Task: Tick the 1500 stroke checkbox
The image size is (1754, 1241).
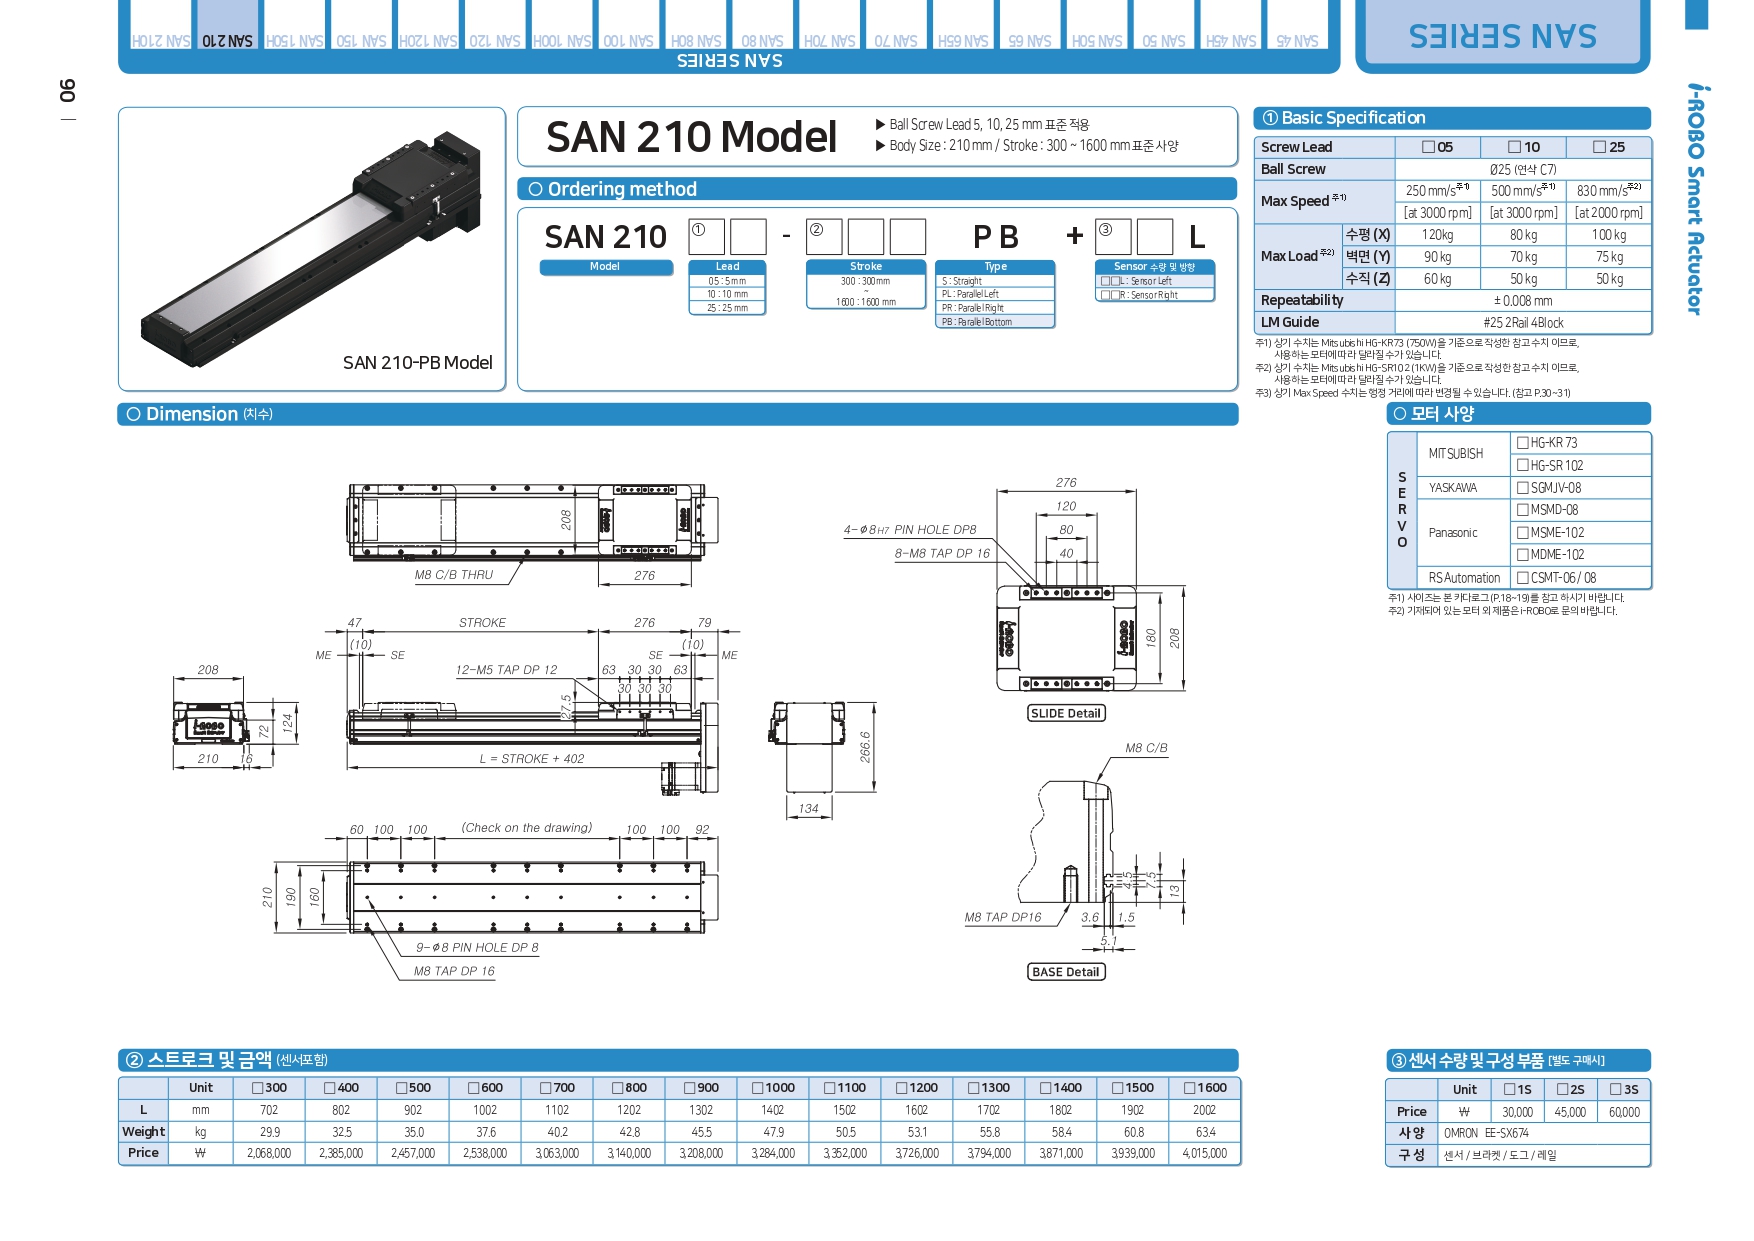Action: point(1117,1088)
